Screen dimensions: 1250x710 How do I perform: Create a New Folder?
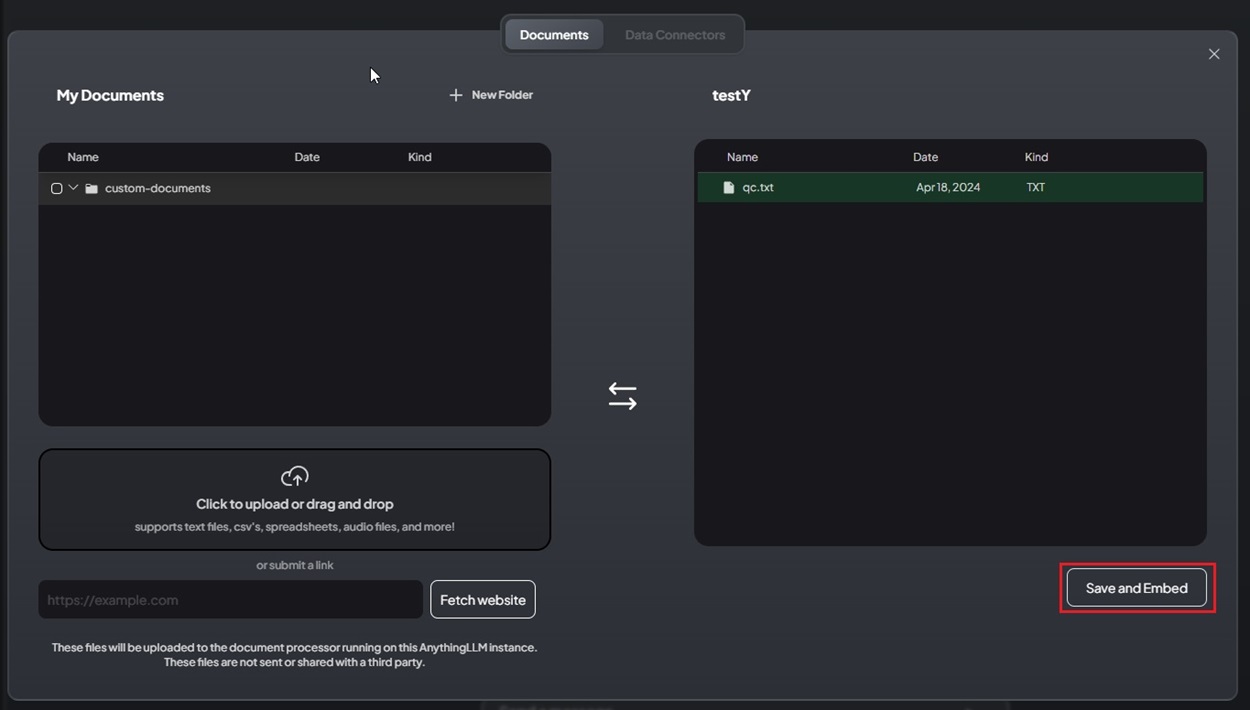click(491, 94)
